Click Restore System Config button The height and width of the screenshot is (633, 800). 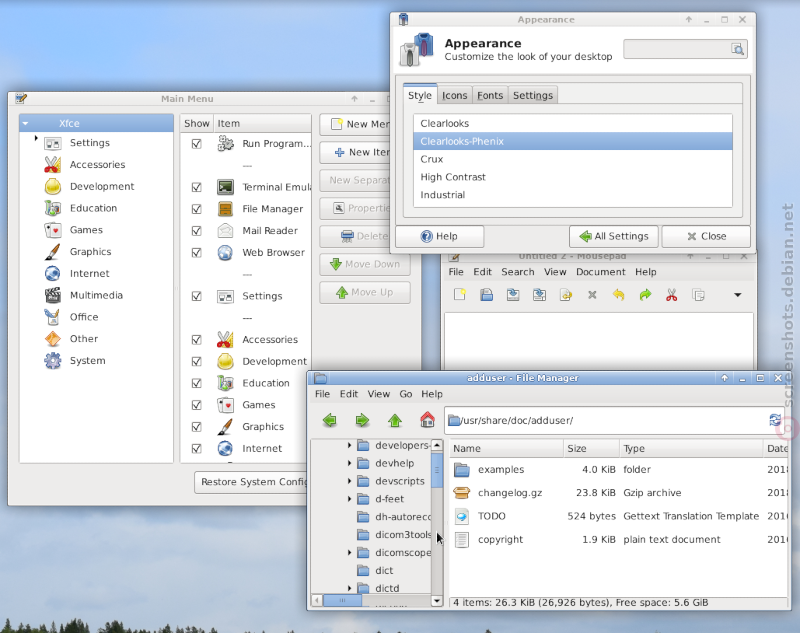(x=251, y=482)
